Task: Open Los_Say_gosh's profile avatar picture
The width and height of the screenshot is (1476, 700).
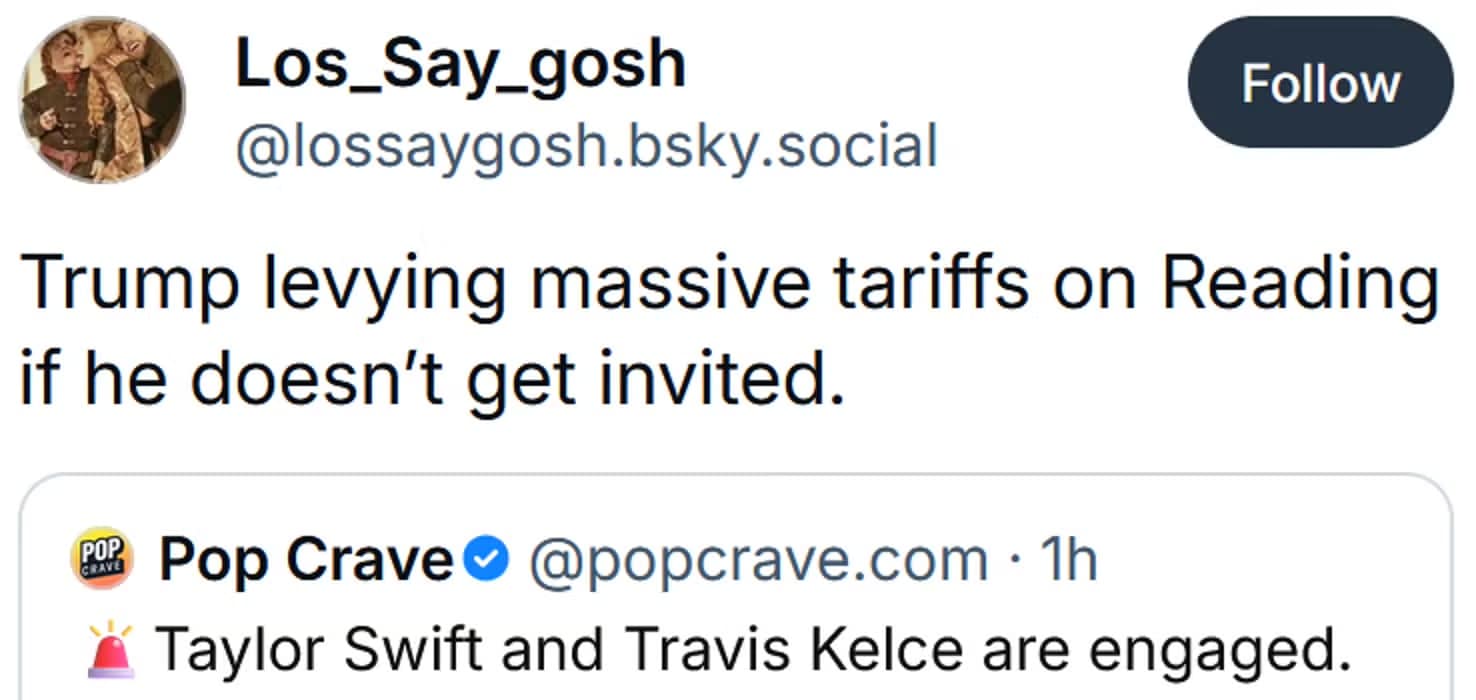Action: pyautogui.click(x=102, y=100)
